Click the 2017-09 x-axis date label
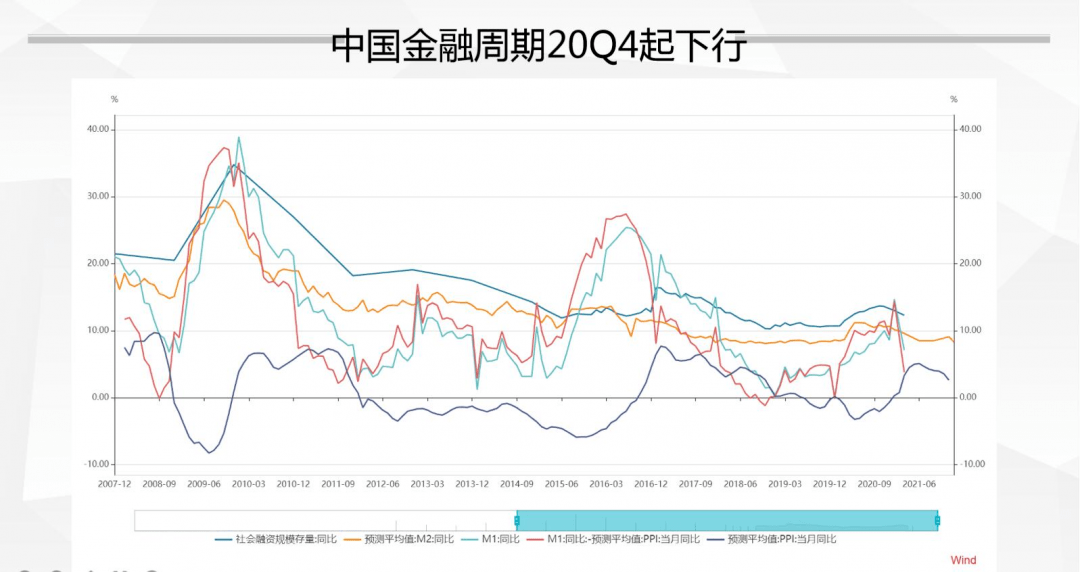 696,484
